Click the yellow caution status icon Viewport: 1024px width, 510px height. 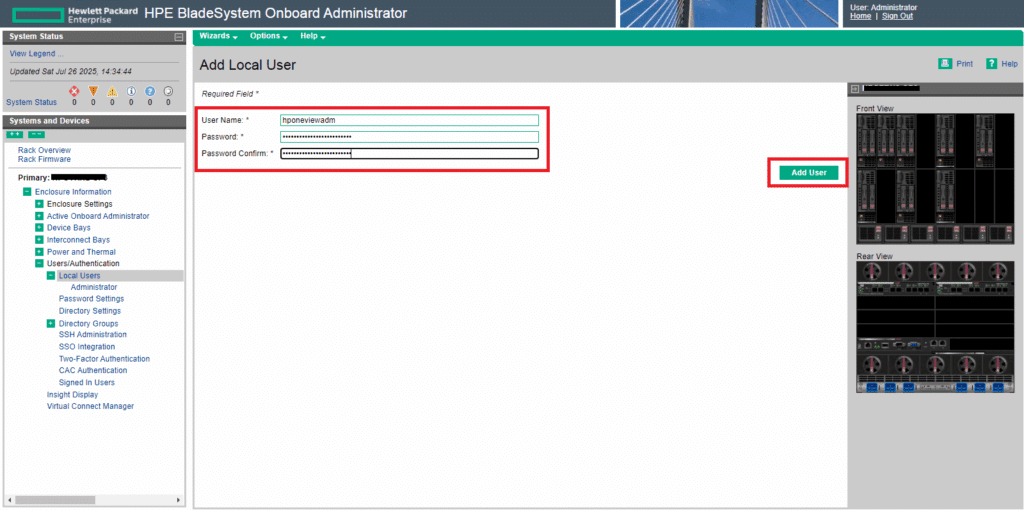point(112,91)
